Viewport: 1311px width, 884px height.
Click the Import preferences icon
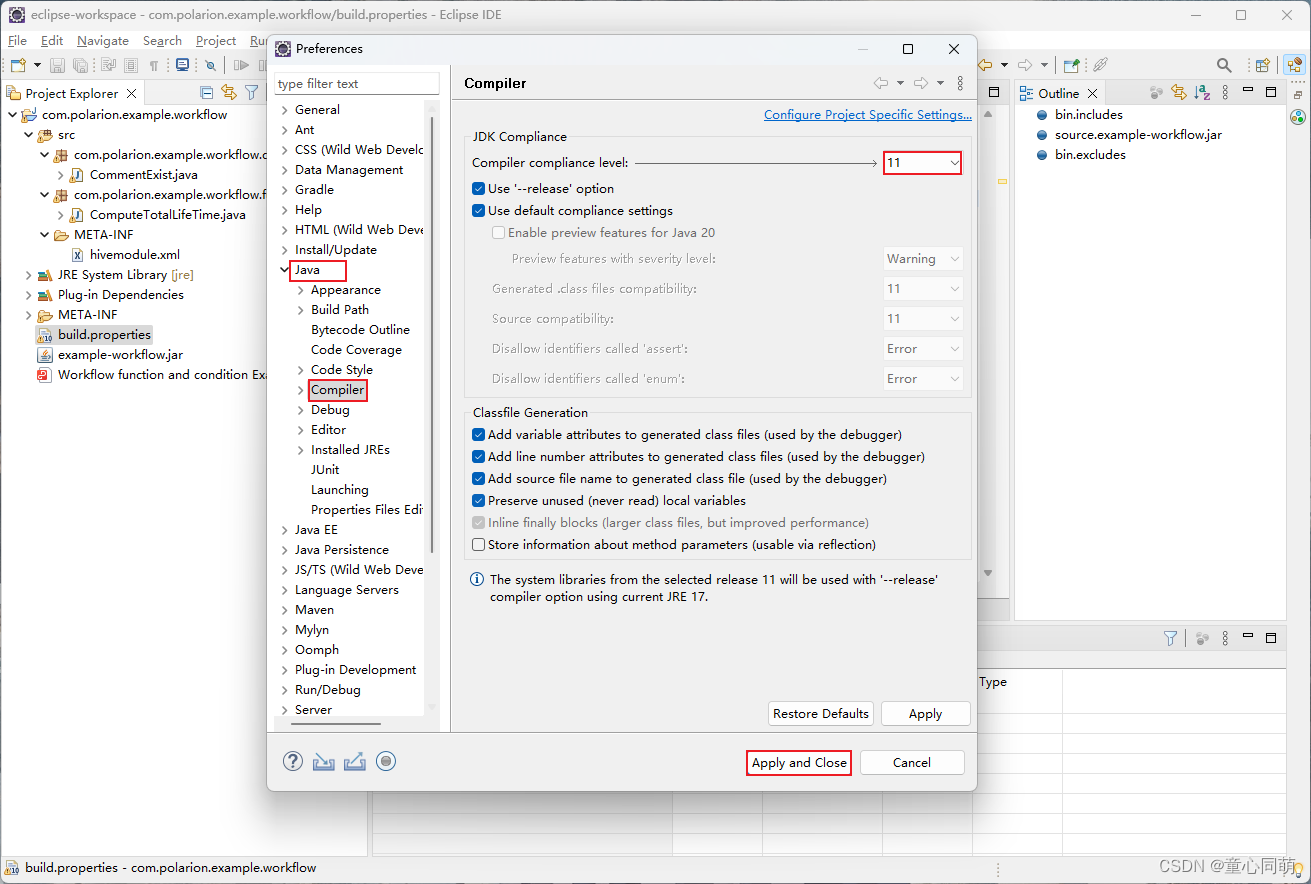[323, 762]
